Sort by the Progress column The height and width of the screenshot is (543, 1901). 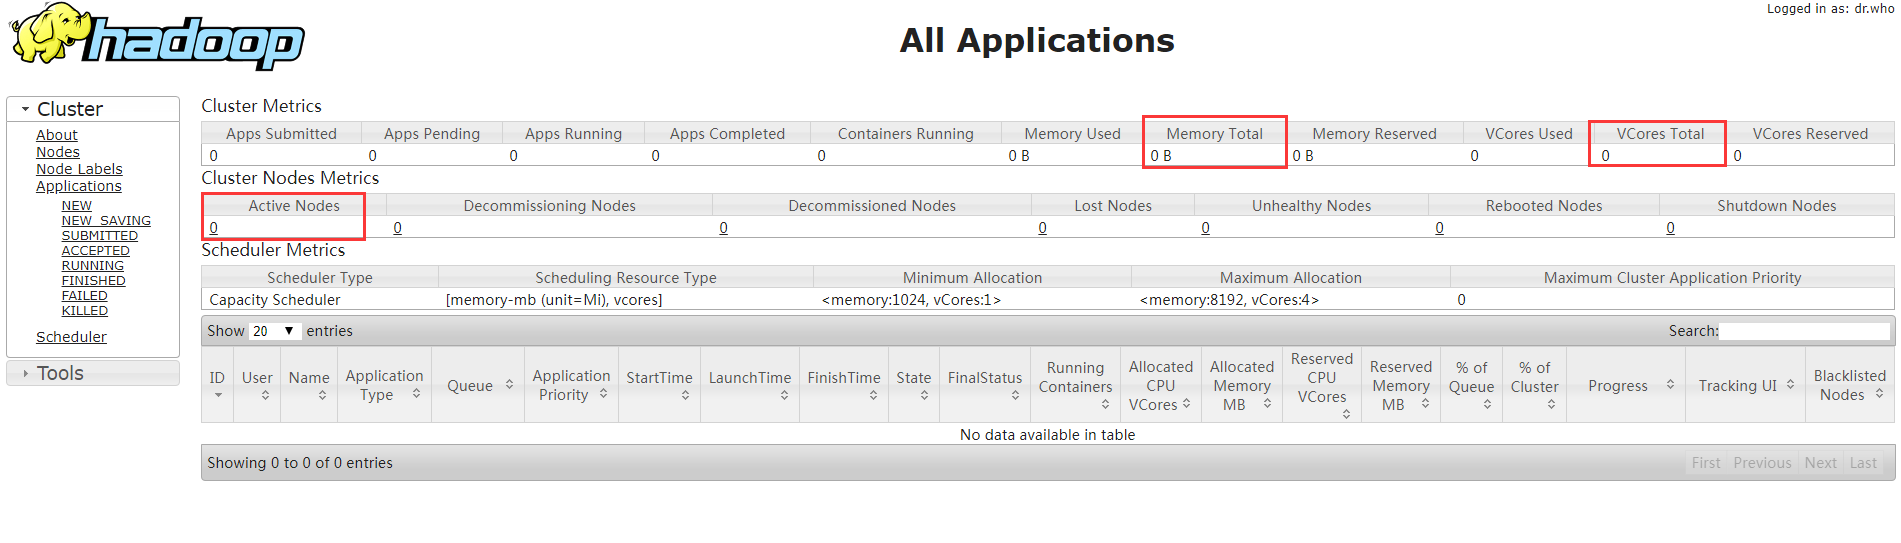(1630, 385)
